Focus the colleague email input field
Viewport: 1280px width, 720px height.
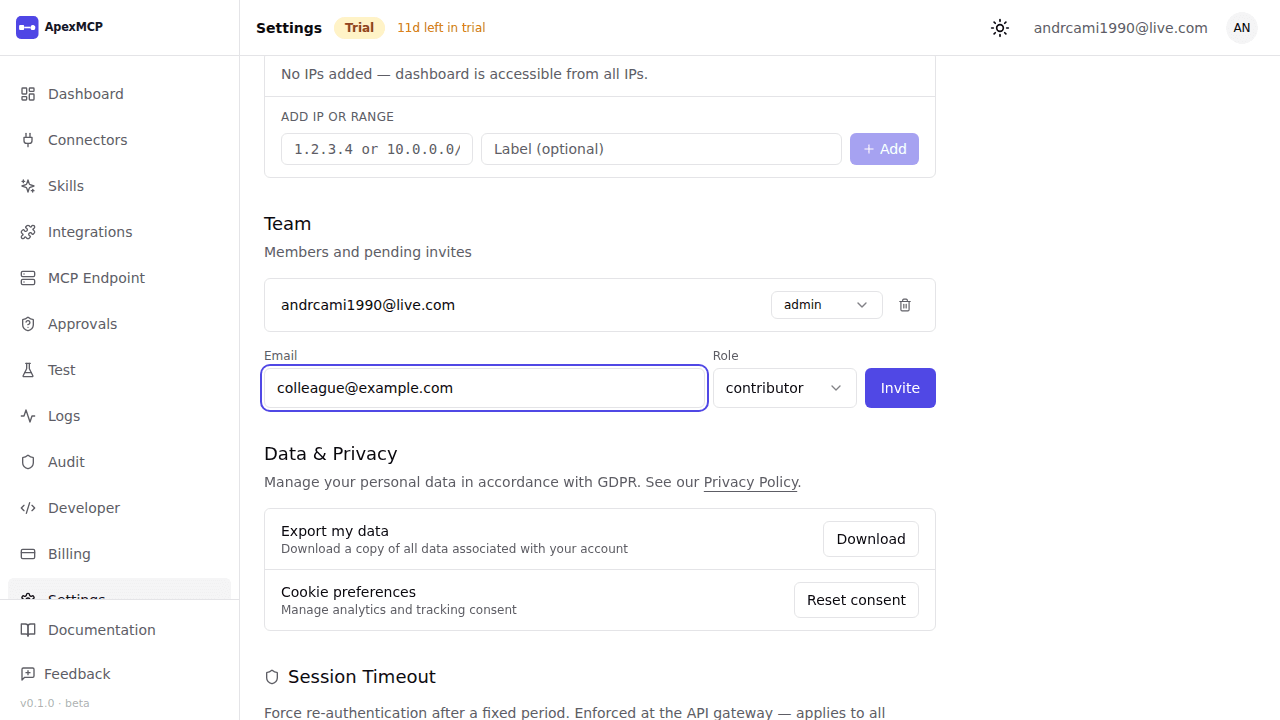click(x=485, y=388)
